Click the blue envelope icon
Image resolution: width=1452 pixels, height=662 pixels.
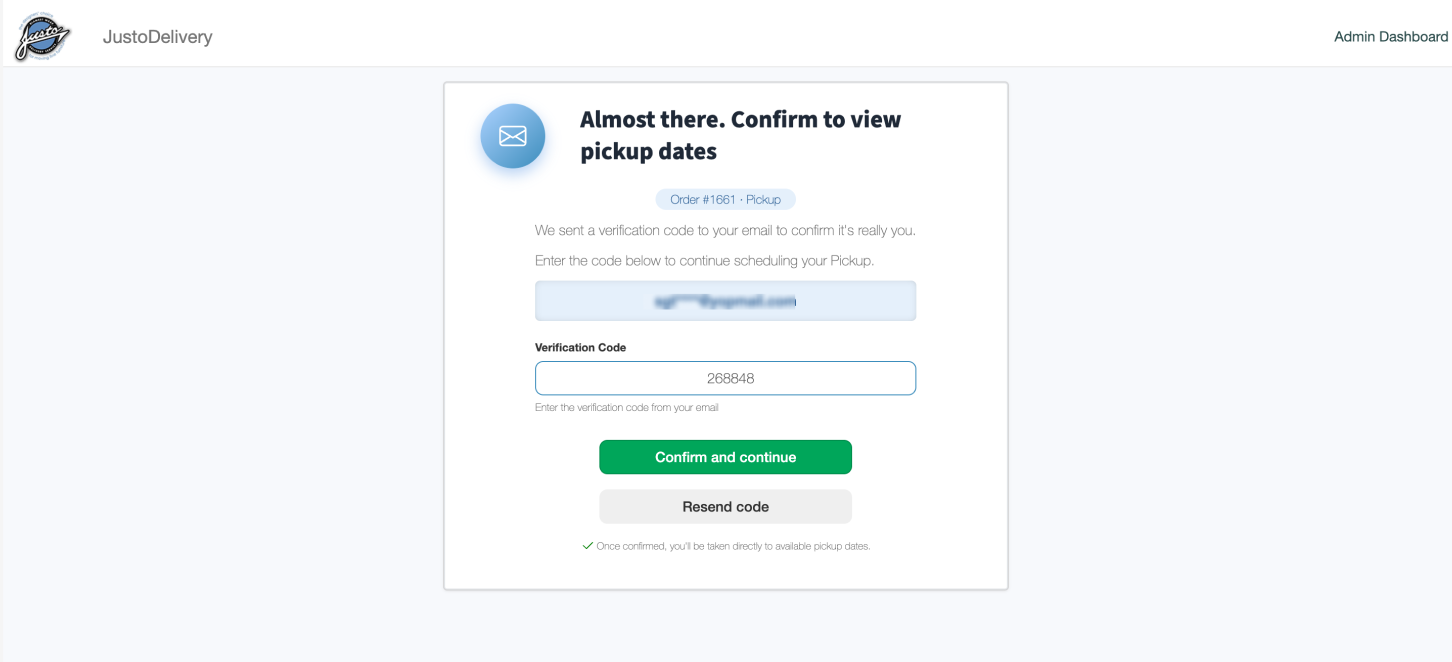513,136
